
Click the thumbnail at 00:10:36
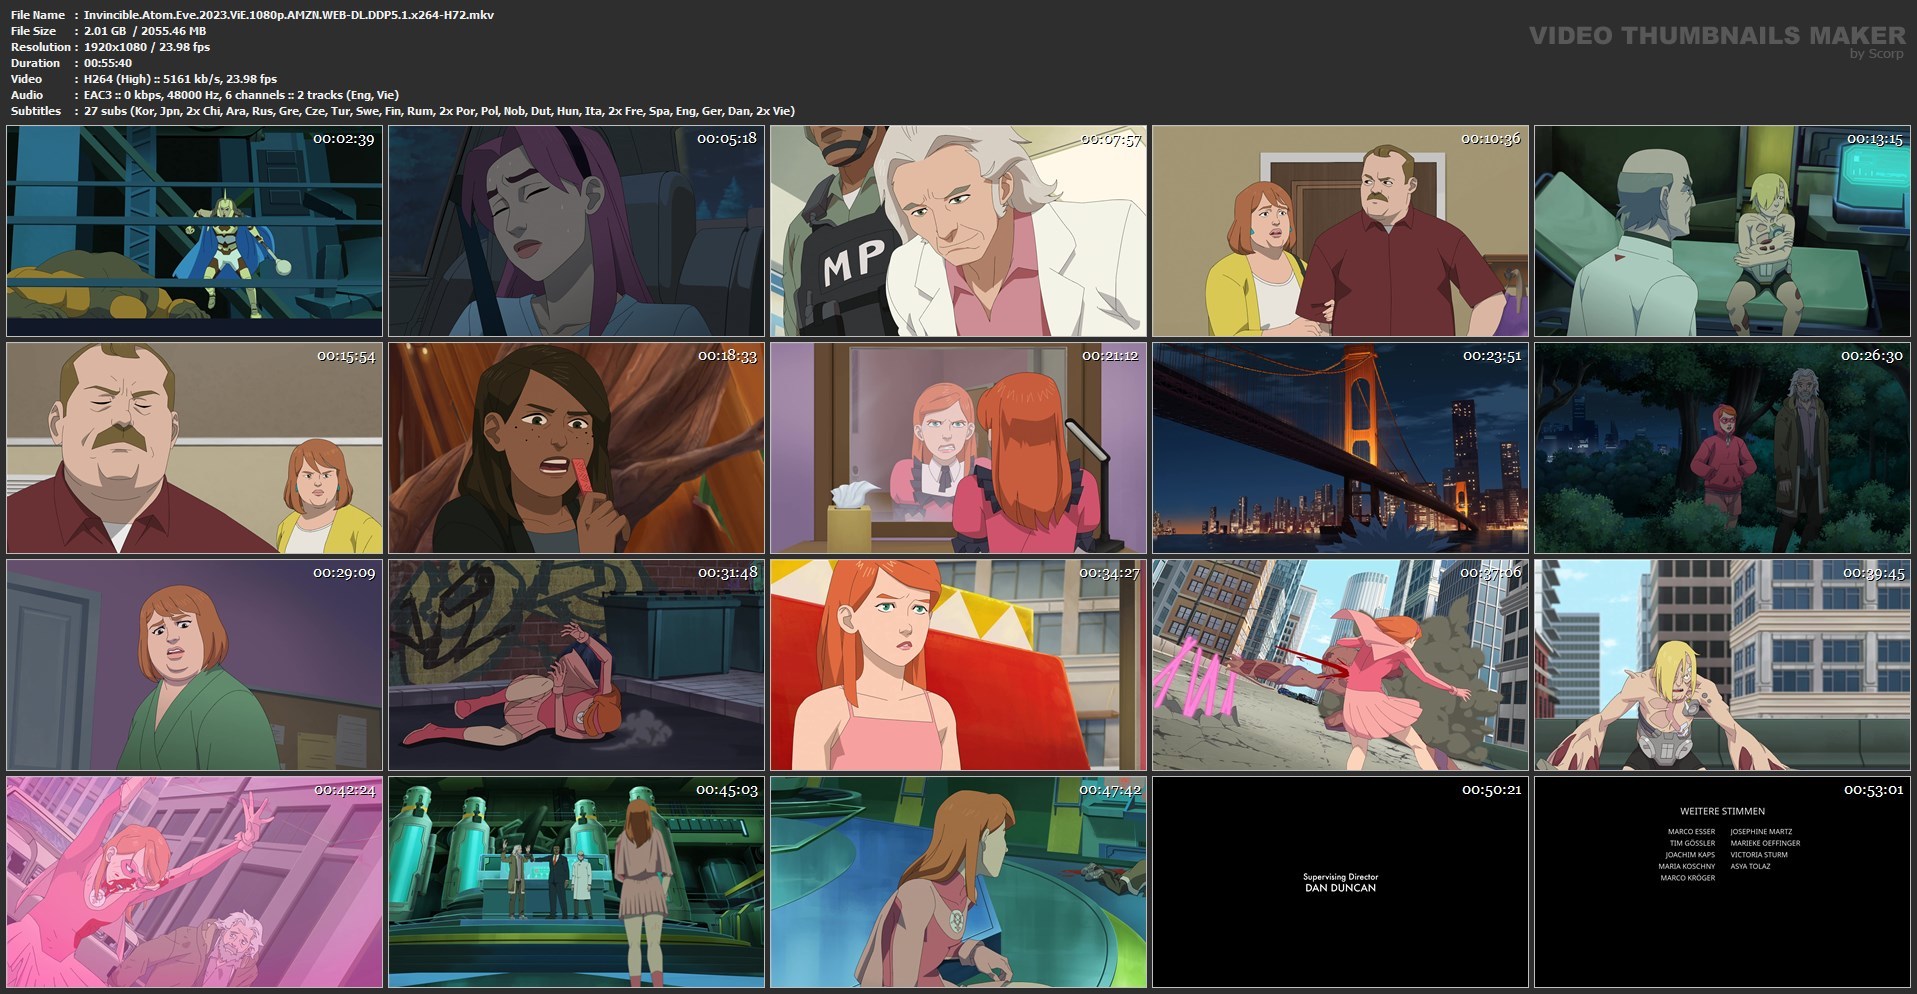(x=1341, y=231)
